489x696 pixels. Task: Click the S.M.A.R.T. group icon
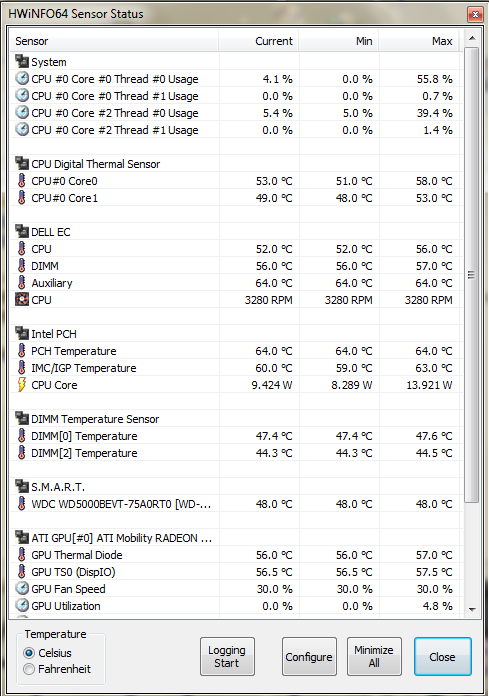[22, 486]
